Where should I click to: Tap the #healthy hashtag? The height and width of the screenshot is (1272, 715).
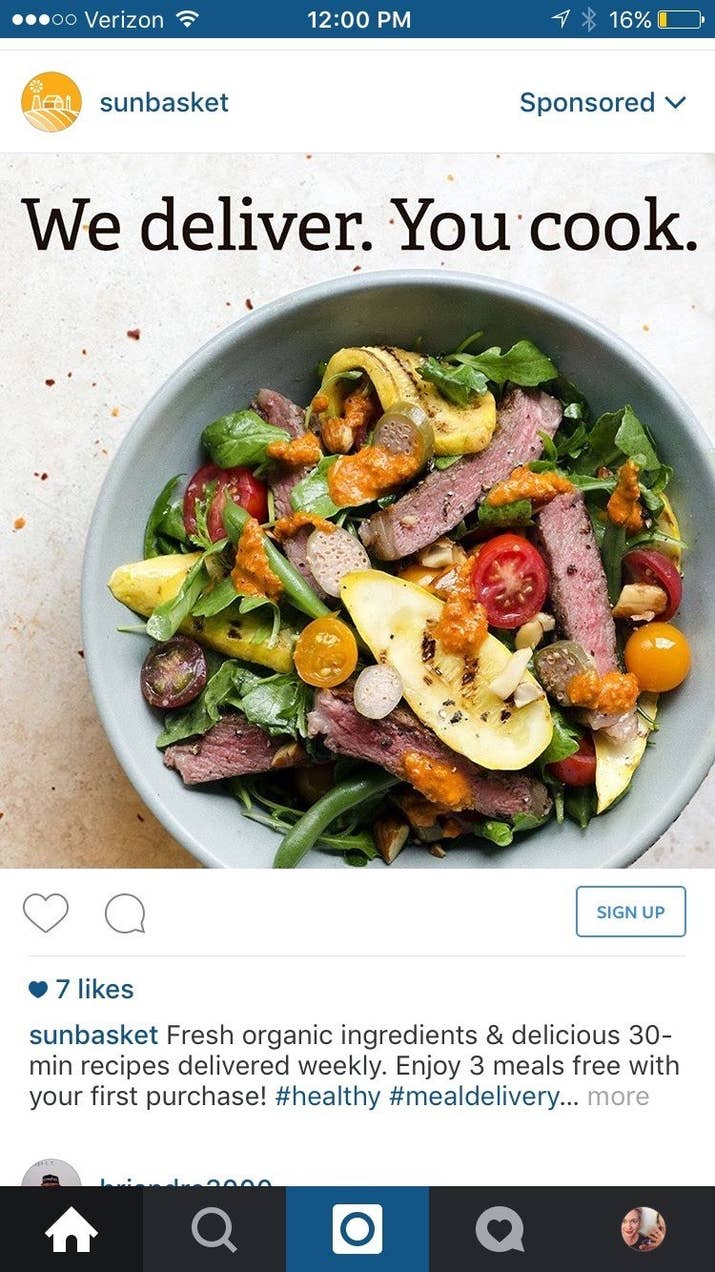328,1096
